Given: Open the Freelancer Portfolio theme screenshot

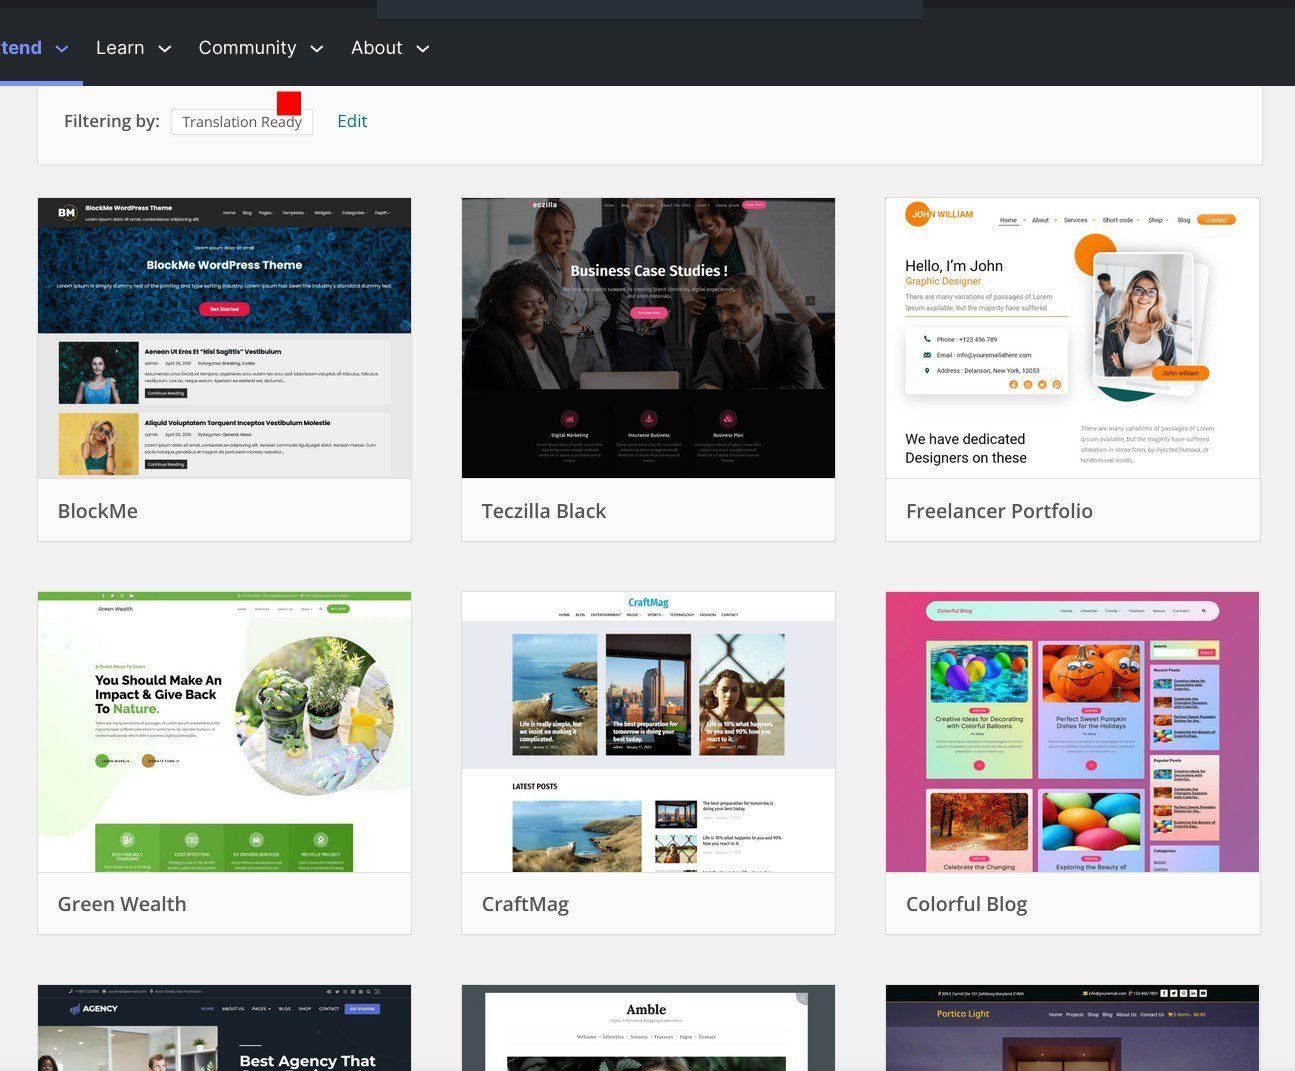Looking at the screenshot, I should point(1072,338).
